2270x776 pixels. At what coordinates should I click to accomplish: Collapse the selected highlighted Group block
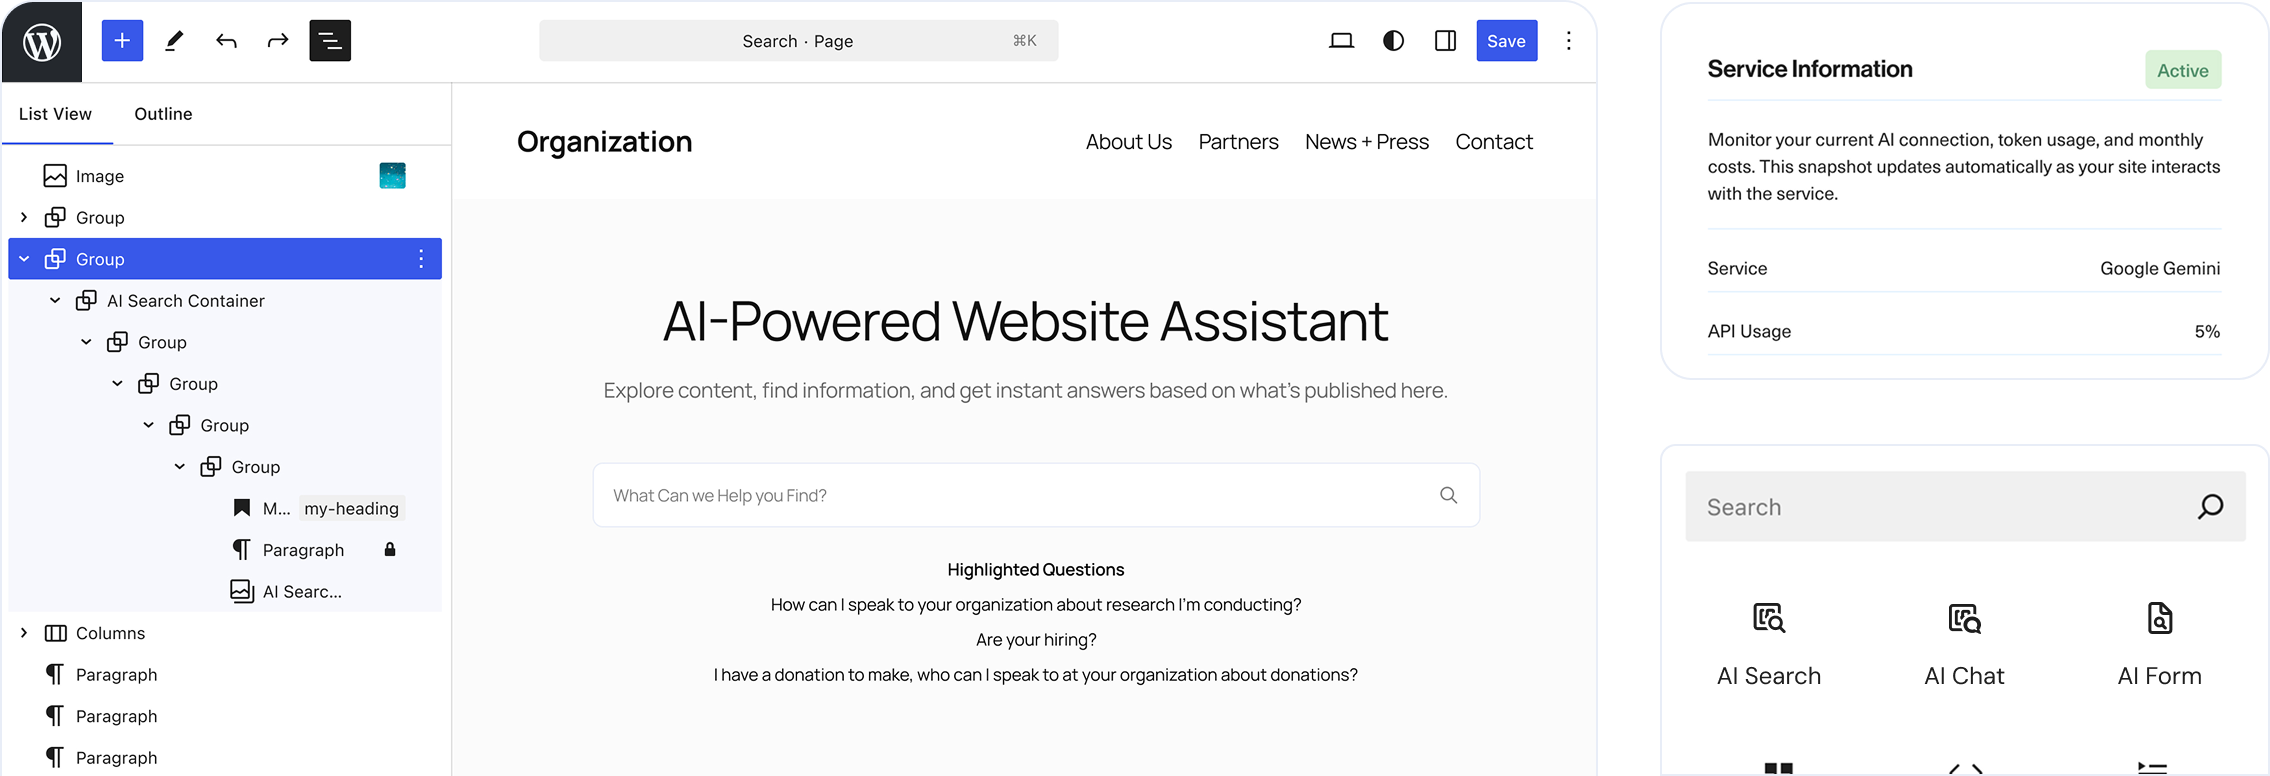[x=24, y=259]
